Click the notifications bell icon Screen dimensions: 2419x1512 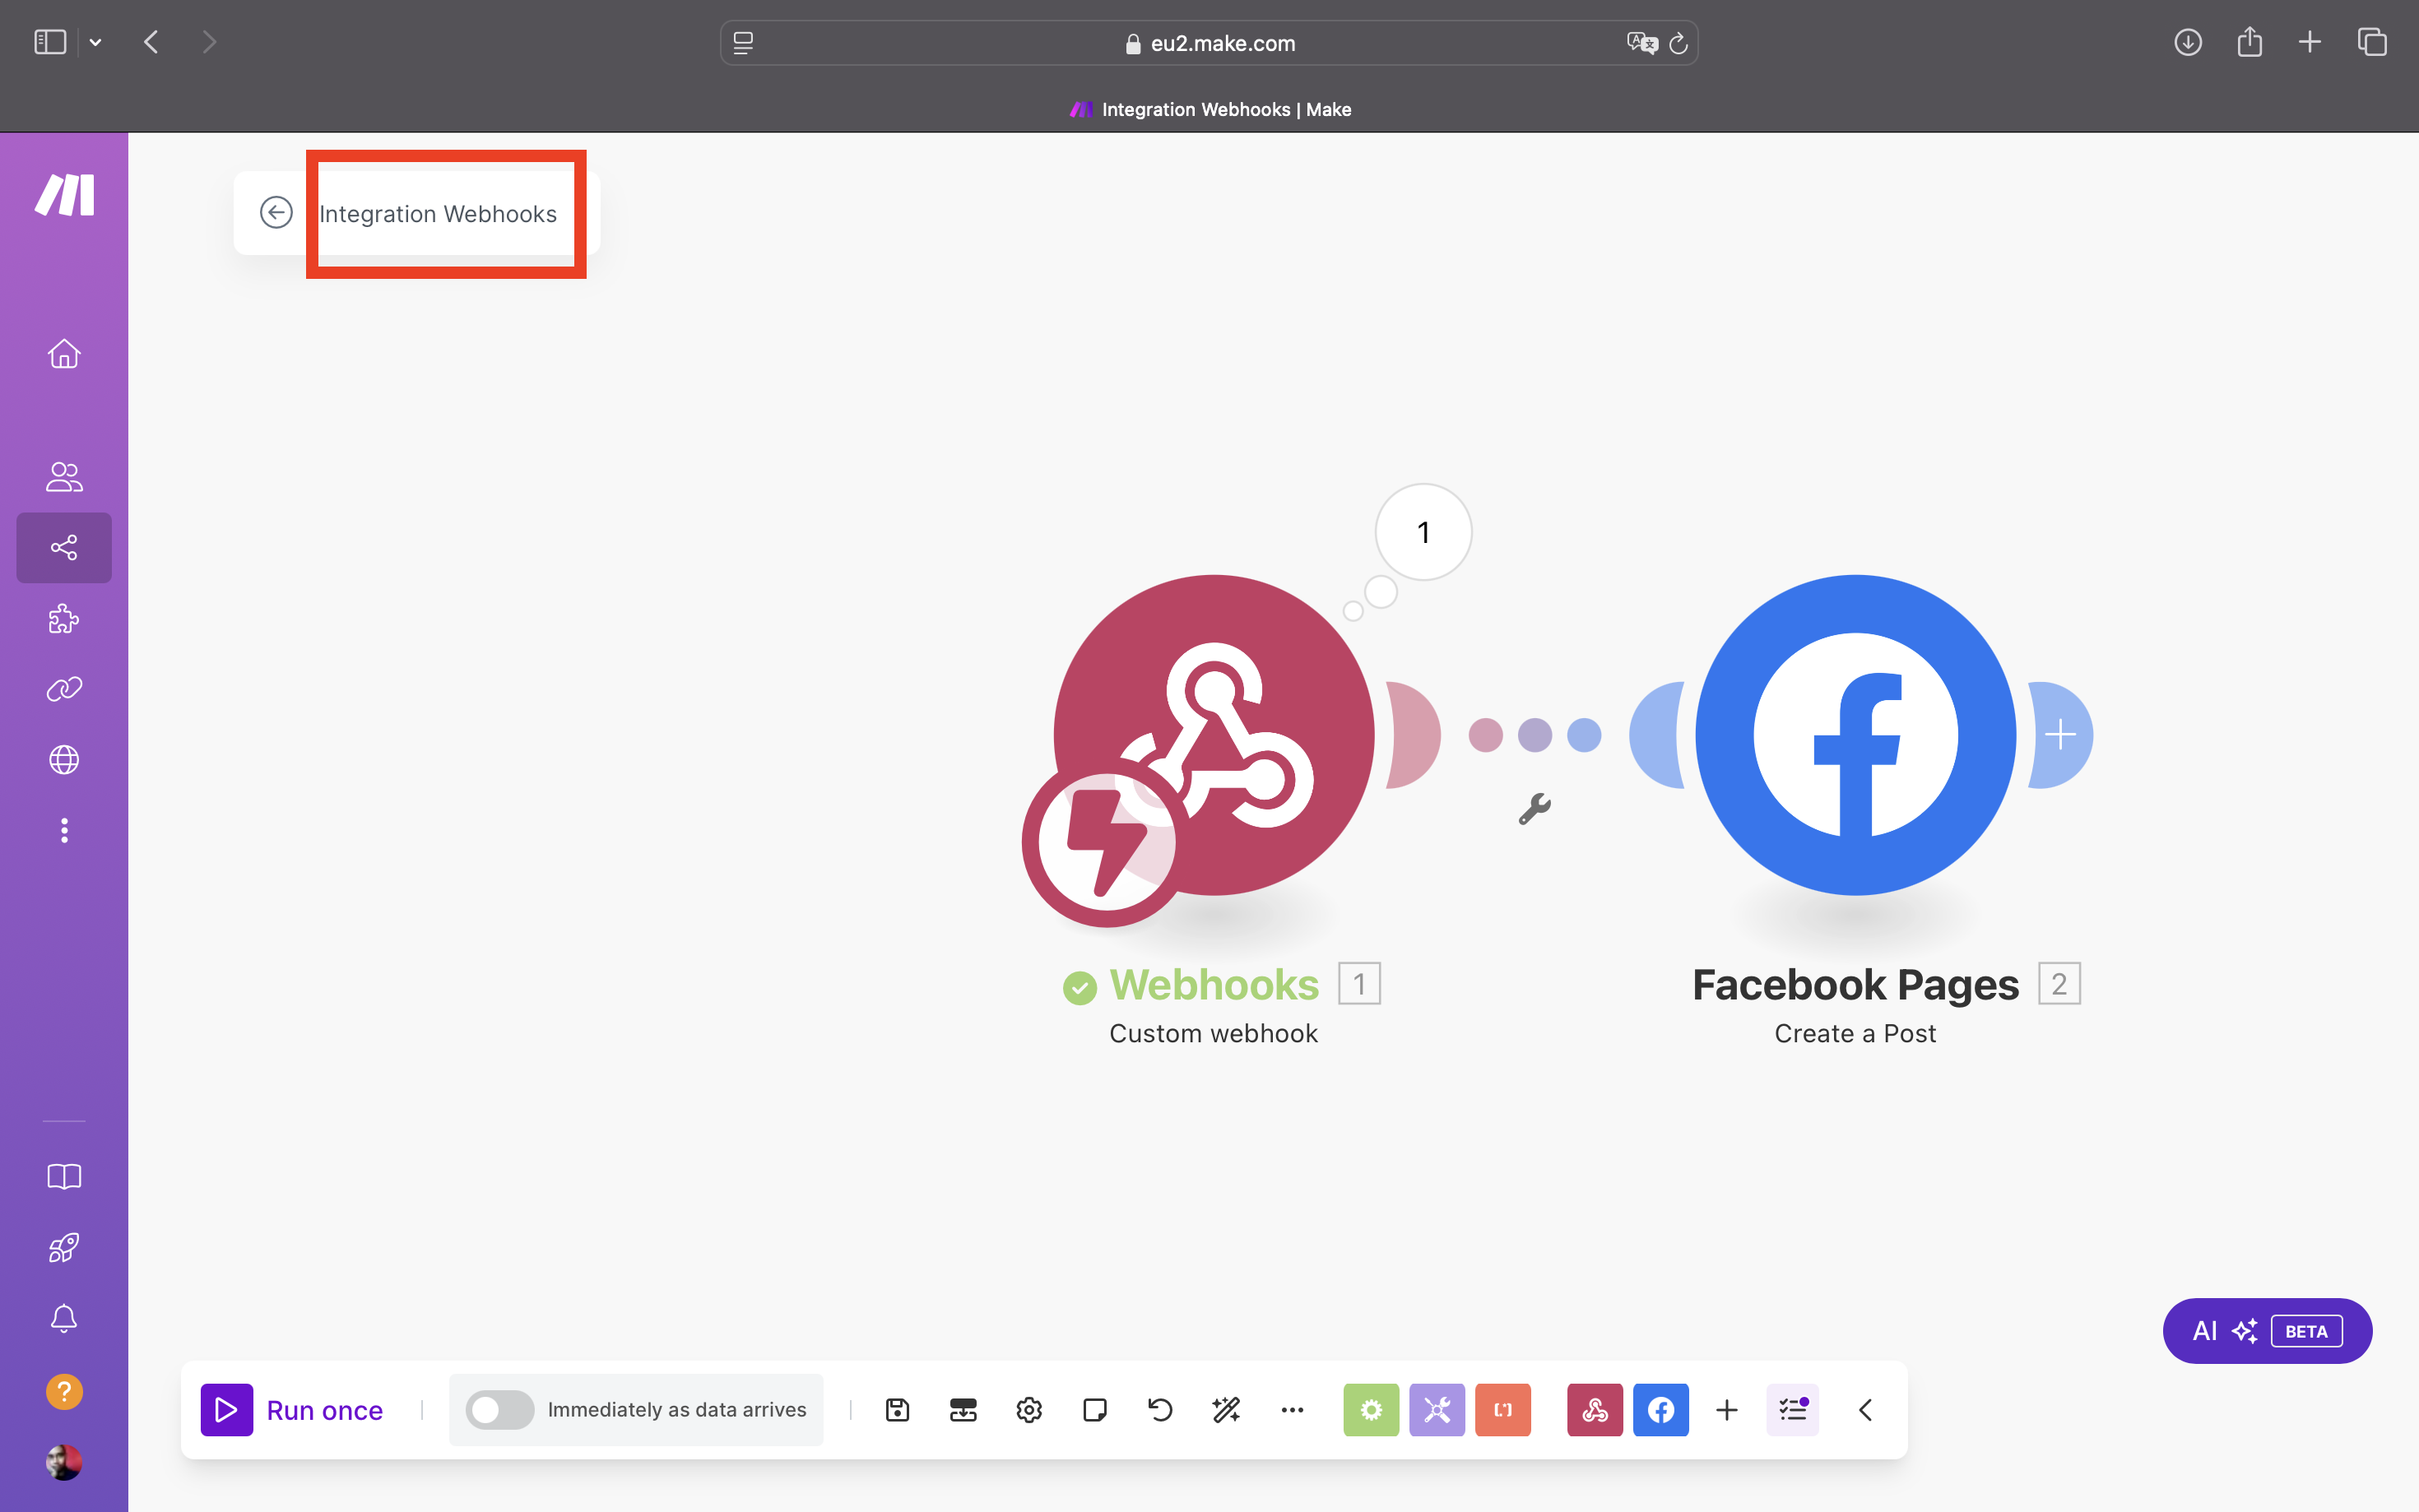pos(64,1319)
